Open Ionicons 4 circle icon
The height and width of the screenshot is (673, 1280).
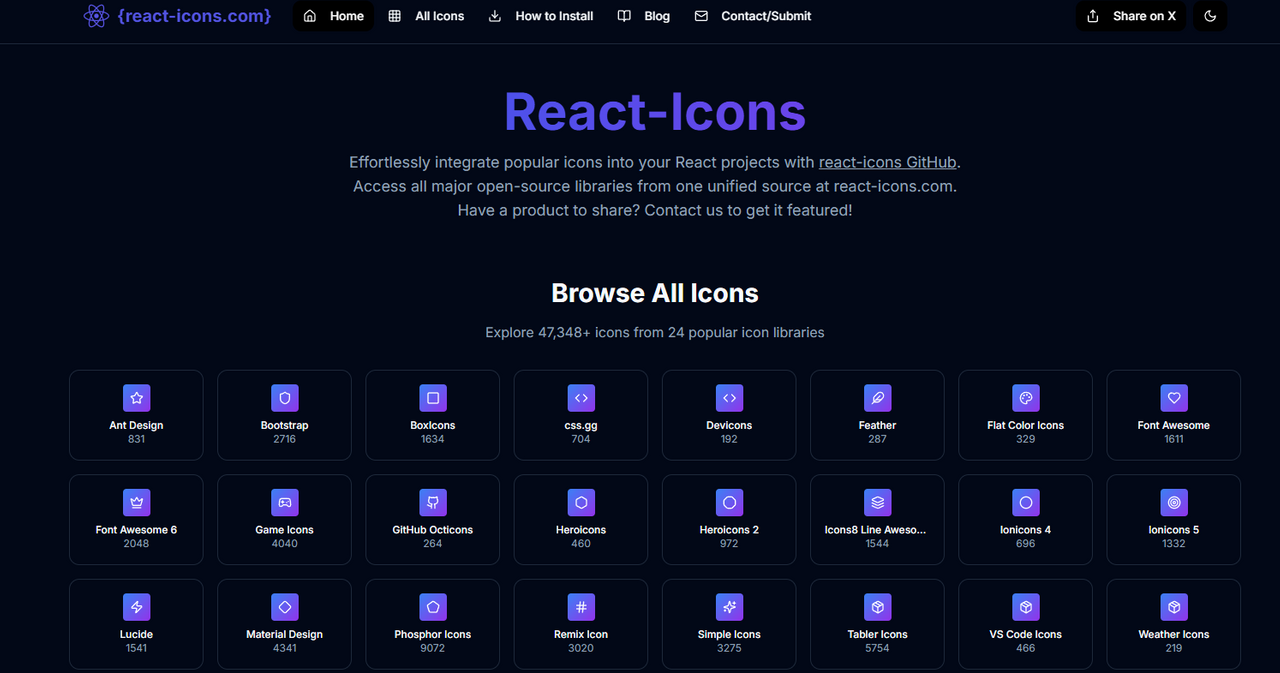1025,503
